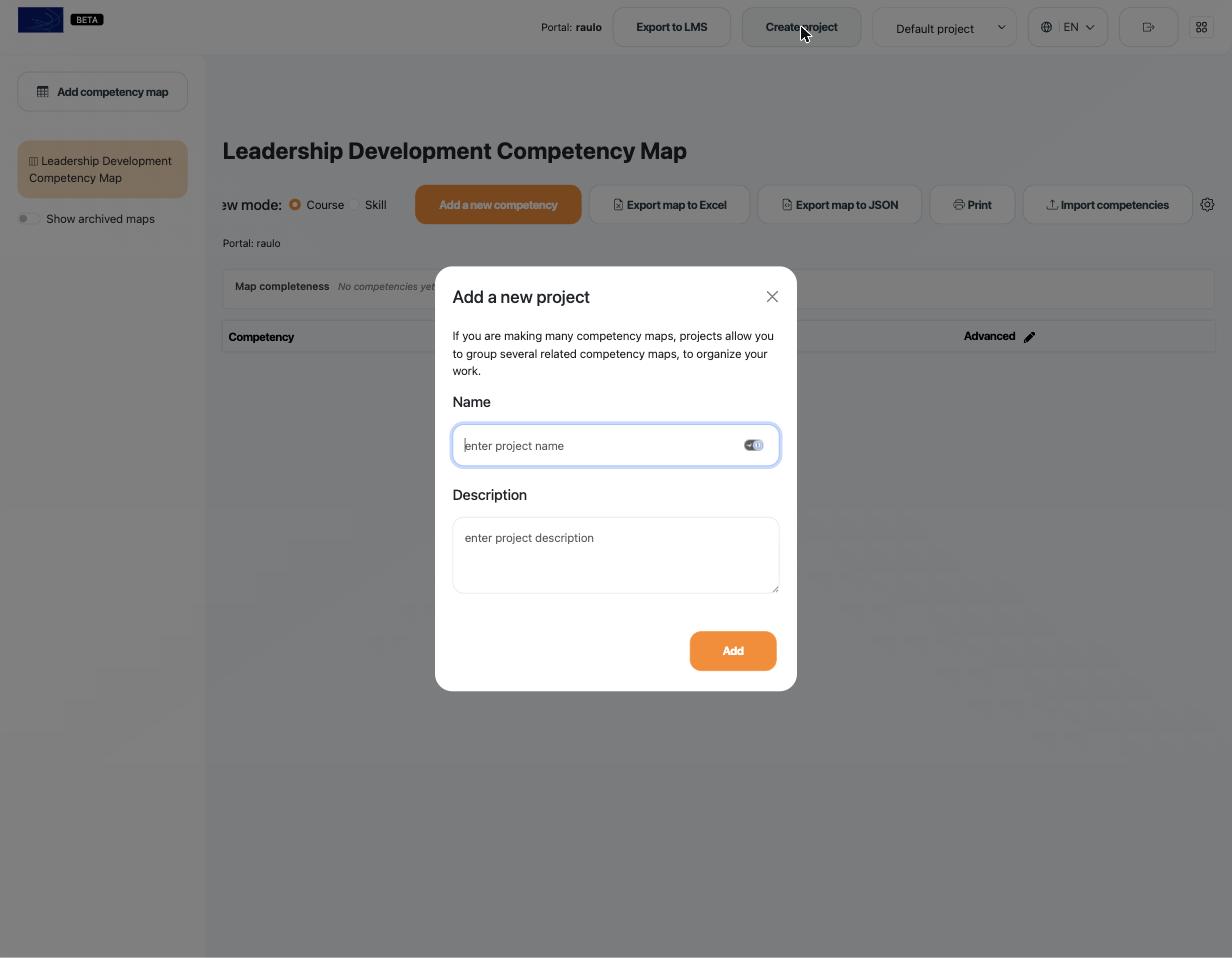Image resolution: width=1232 pixels, height=958 pixels.
Task: Click the Advanced column header
Action: pos(990,336)
